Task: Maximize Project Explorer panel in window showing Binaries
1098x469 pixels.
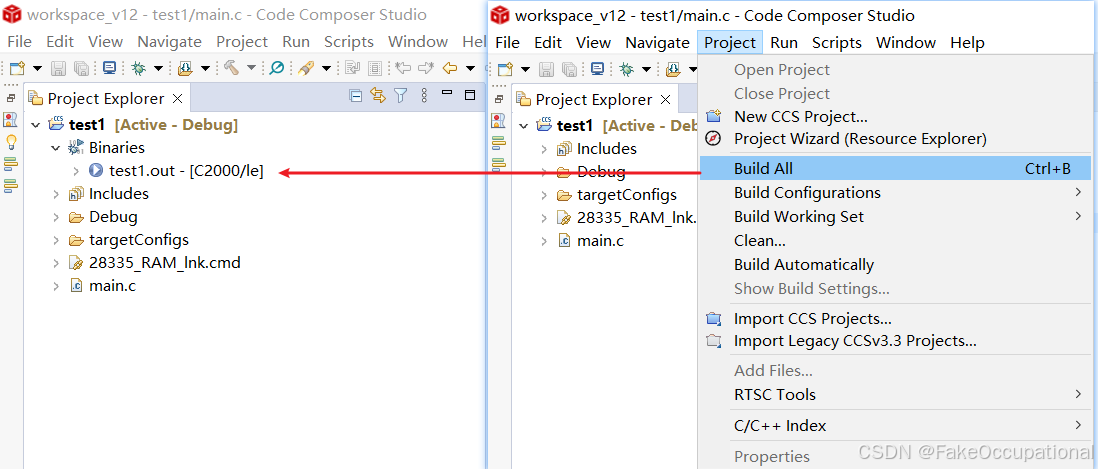Action: pyautogui.click(x=471, y=95)
